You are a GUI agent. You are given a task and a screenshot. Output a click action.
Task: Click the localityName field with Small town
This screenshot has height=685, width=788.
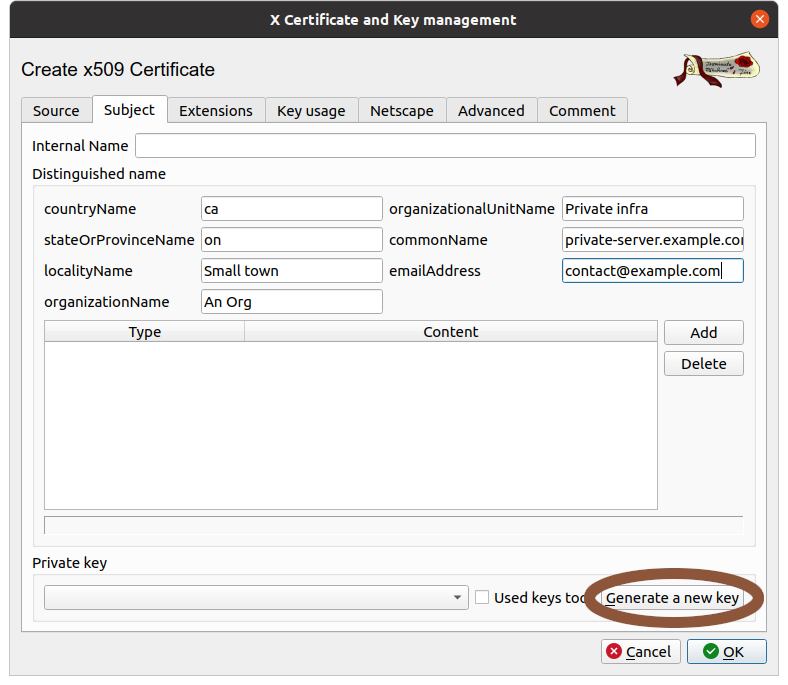tap(291, 270)
